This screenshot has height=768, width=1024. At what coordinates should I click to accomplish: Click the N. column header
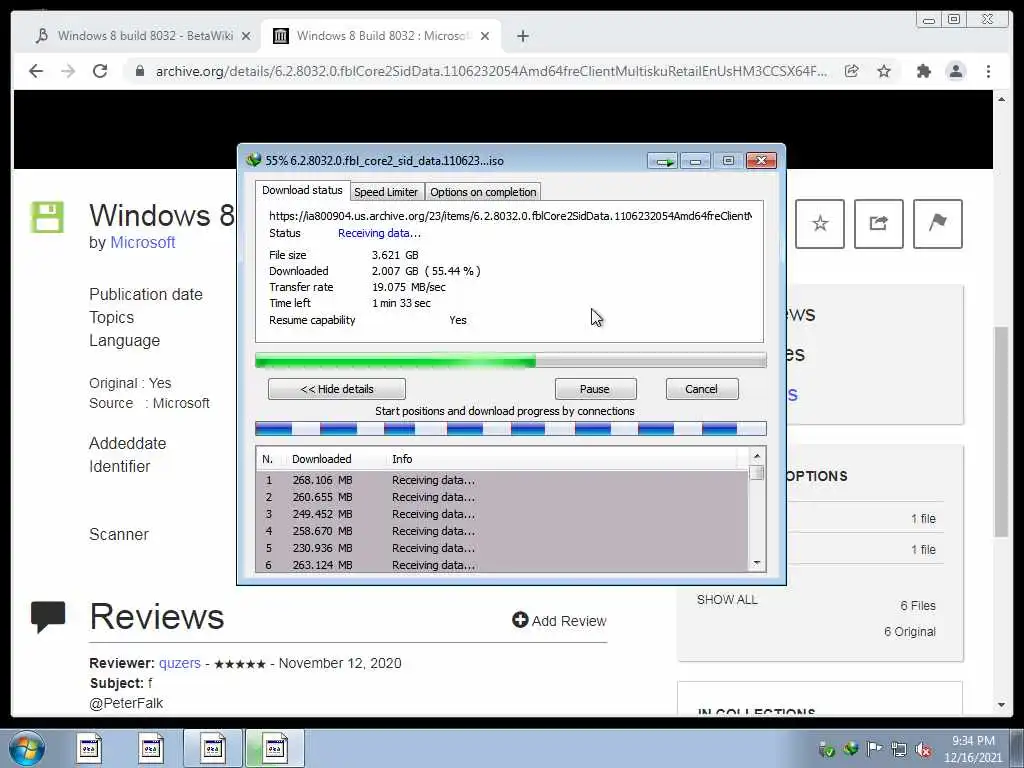coord(271,459)
